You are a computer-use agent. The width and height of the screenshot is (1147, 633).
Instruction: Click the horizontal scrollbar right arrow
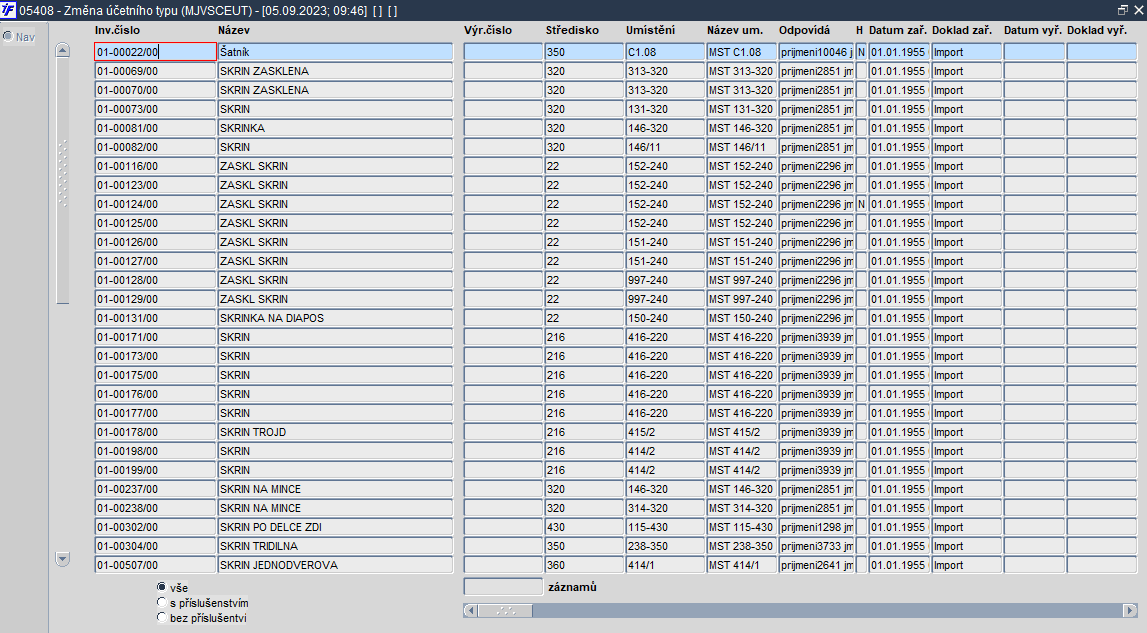coord(1130,610)
